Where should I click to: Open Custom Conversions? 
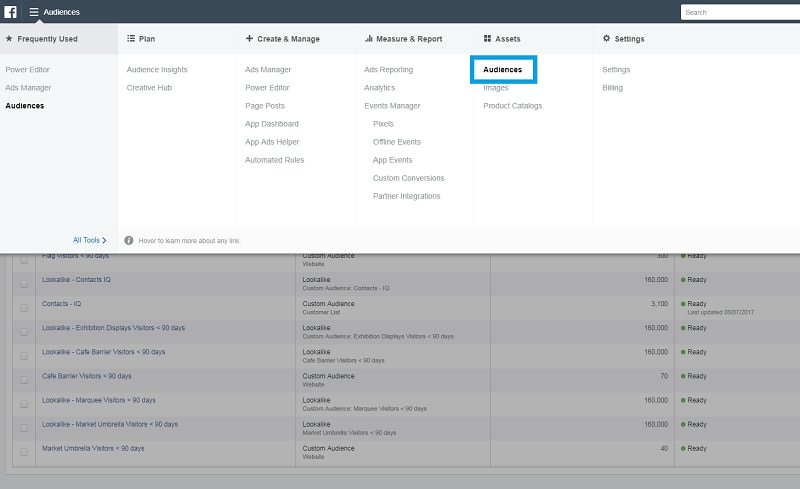[408, 178]
